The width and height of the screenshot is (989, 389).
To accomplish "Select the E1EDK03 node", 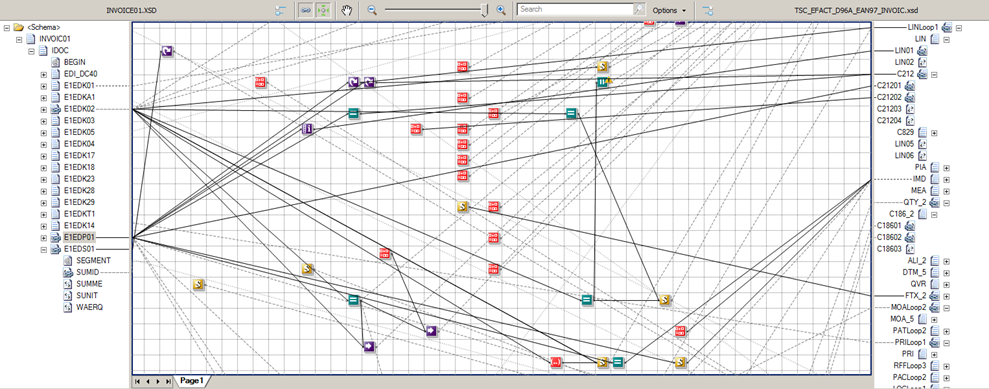I will (x=79, y=120).
